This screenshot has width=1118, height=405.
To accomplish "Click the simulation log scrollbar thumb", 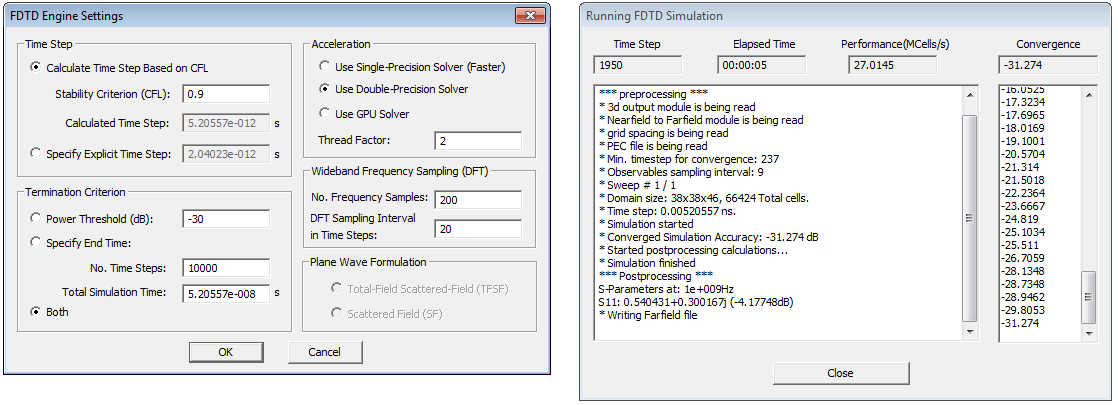I will point(970,217).
